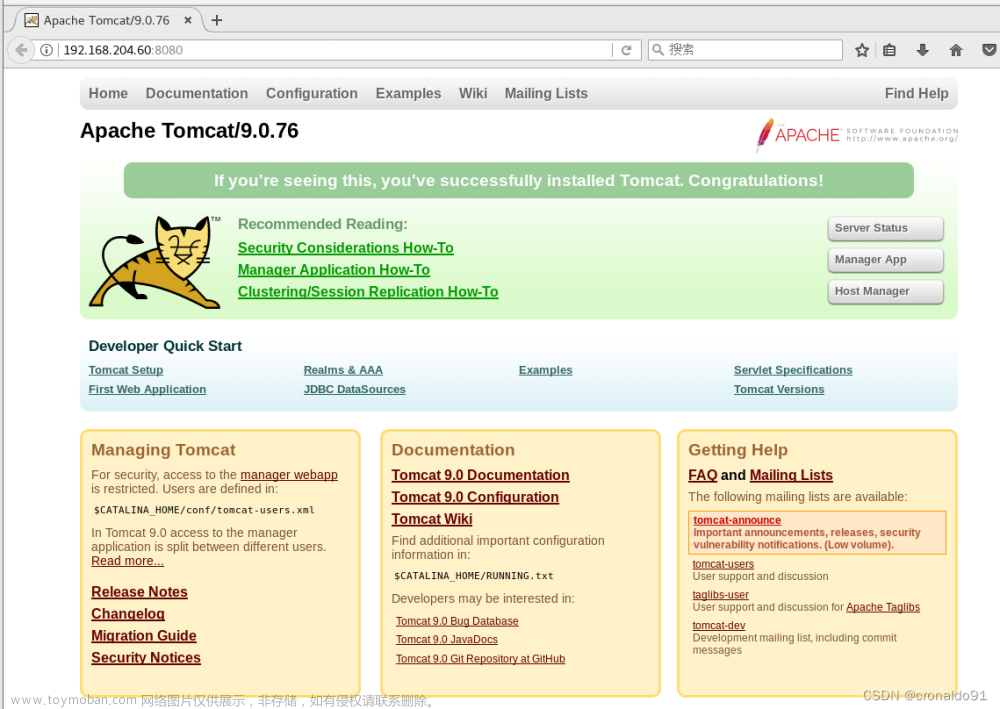1000x709 pixels.
Task: Open Security Considerations How-To link
Action: click(x=346, y=248)
